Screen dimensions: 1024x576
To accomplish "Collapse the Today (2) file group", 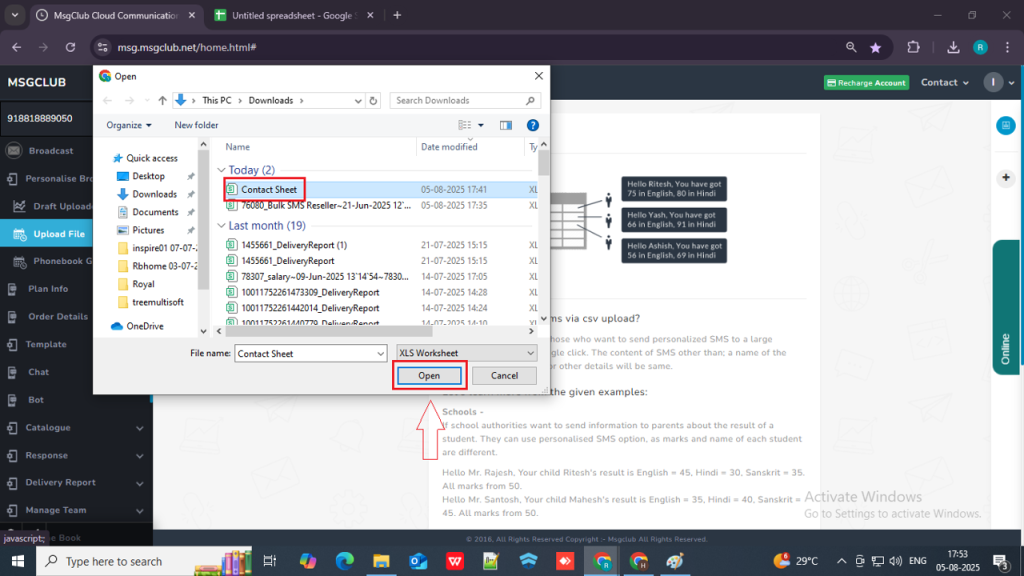I will click(x=222, y=171).
